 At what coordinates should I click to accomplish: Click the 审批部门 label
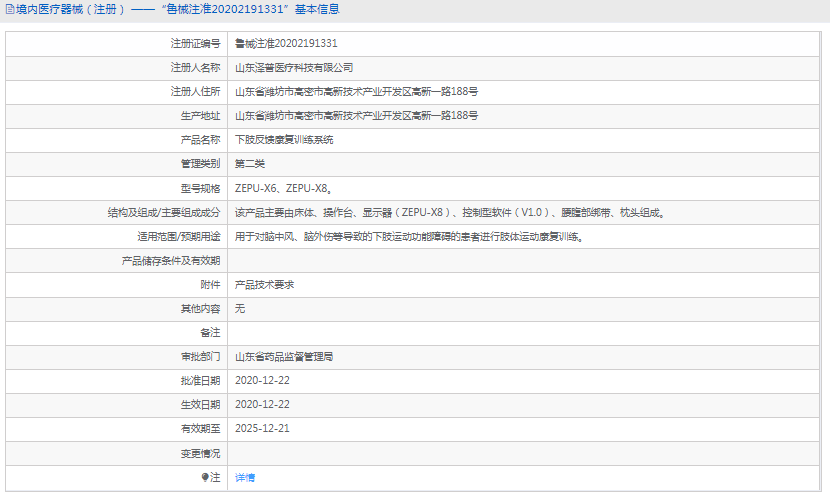point(200,357)
